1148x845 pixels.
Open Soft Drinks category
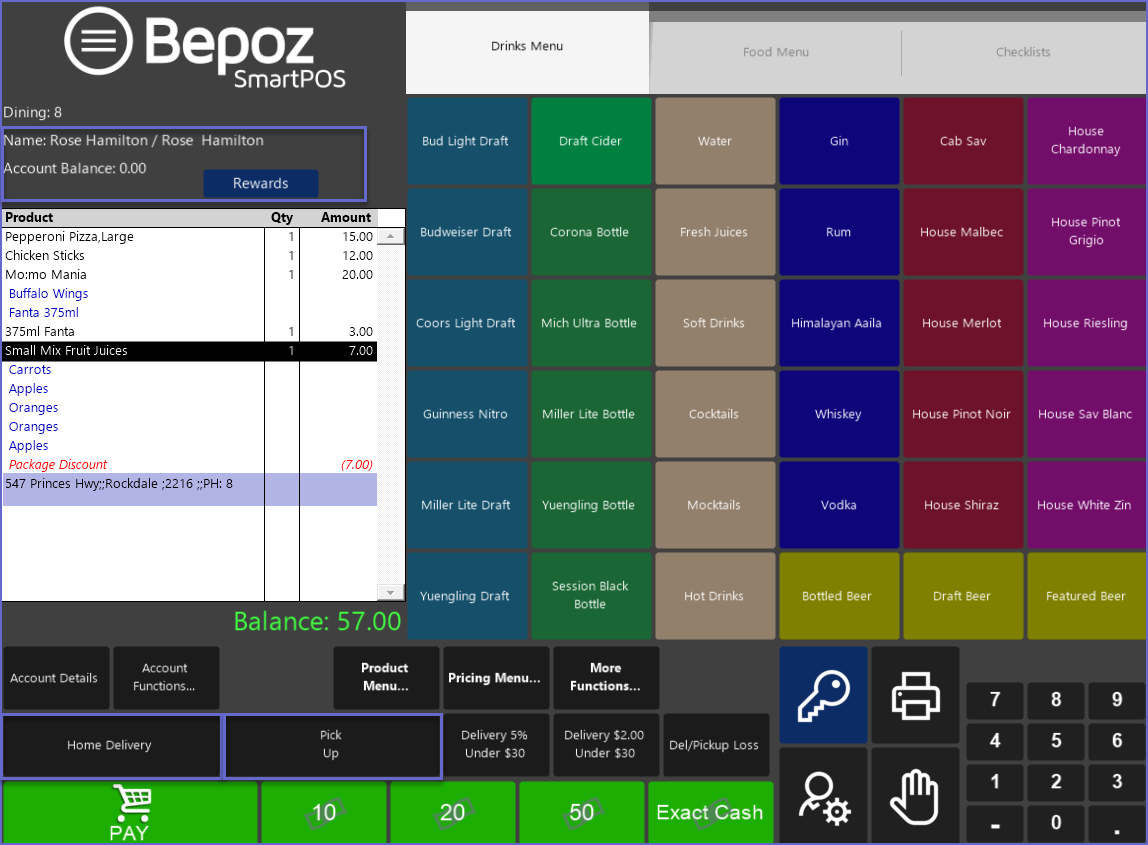(715, 323)
